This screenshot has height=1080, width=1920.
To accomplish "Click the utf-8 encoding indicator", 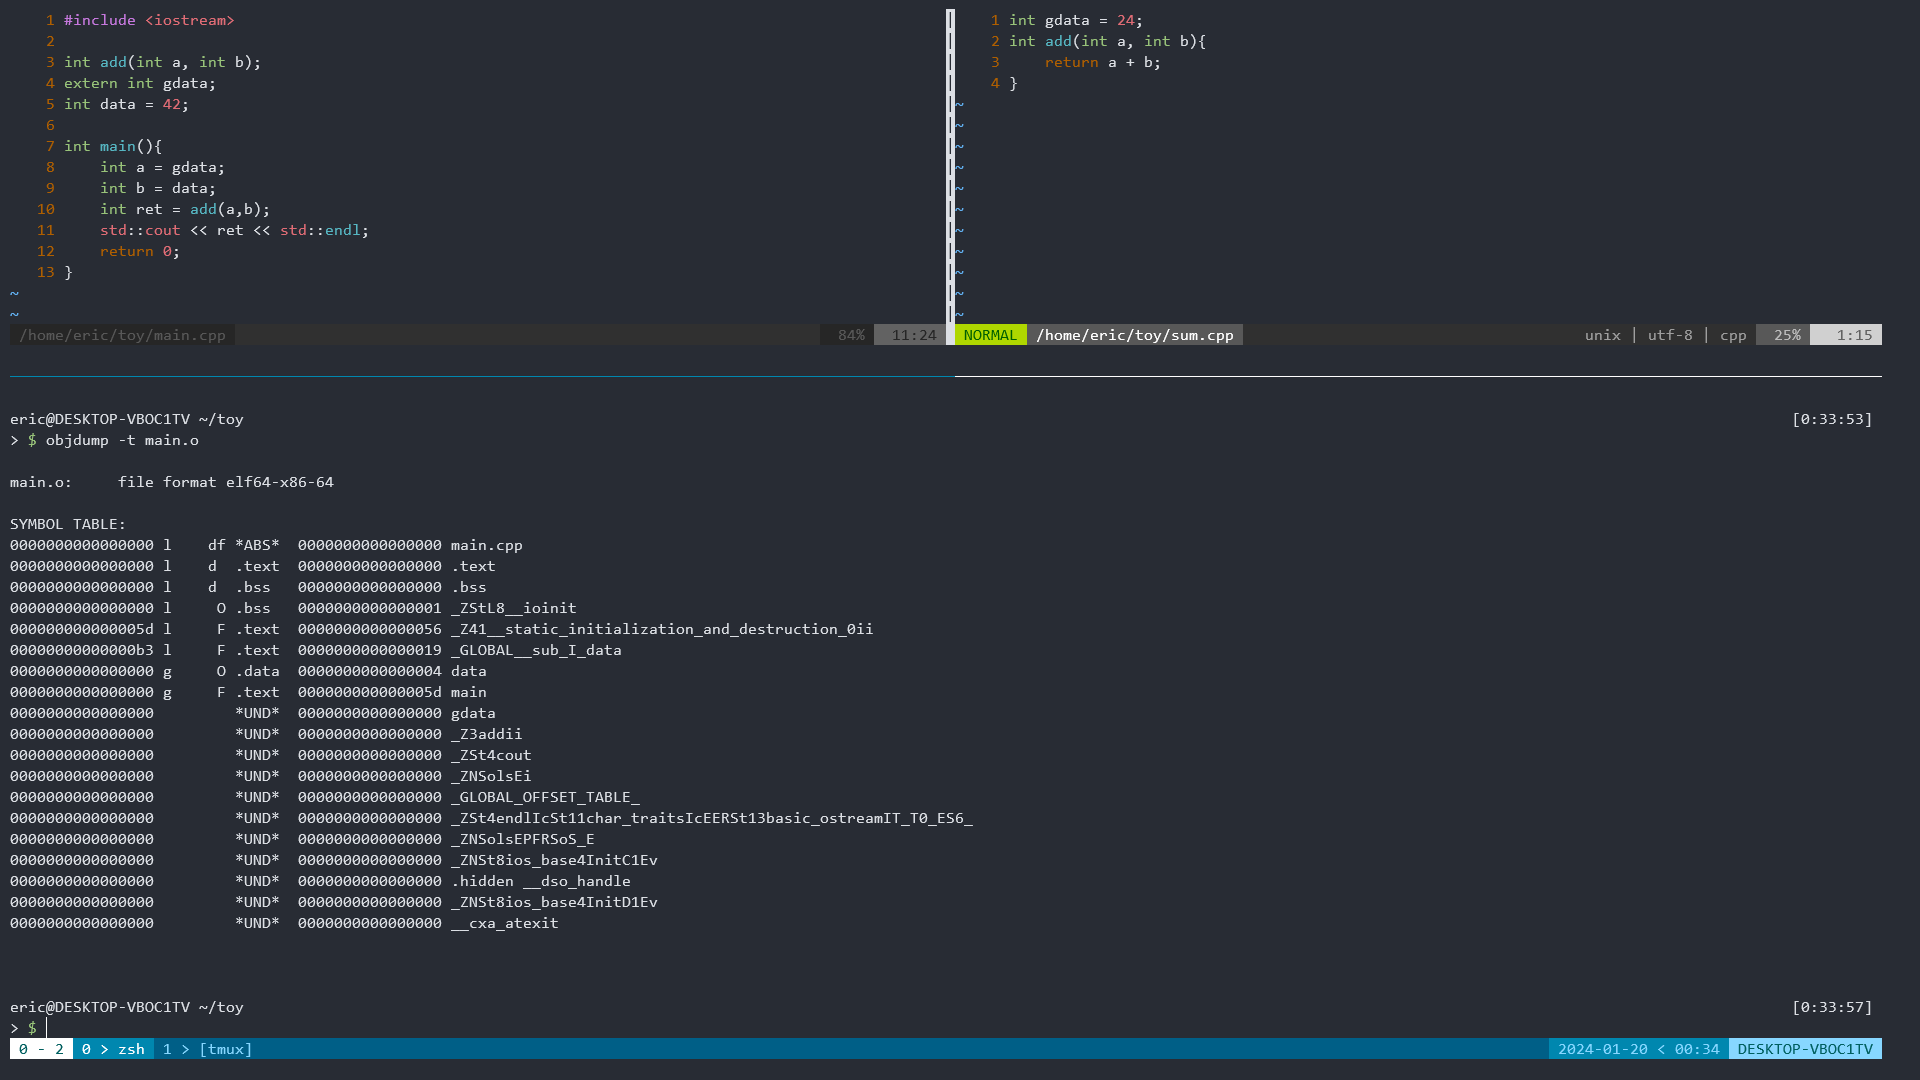I will point(1670,335).
